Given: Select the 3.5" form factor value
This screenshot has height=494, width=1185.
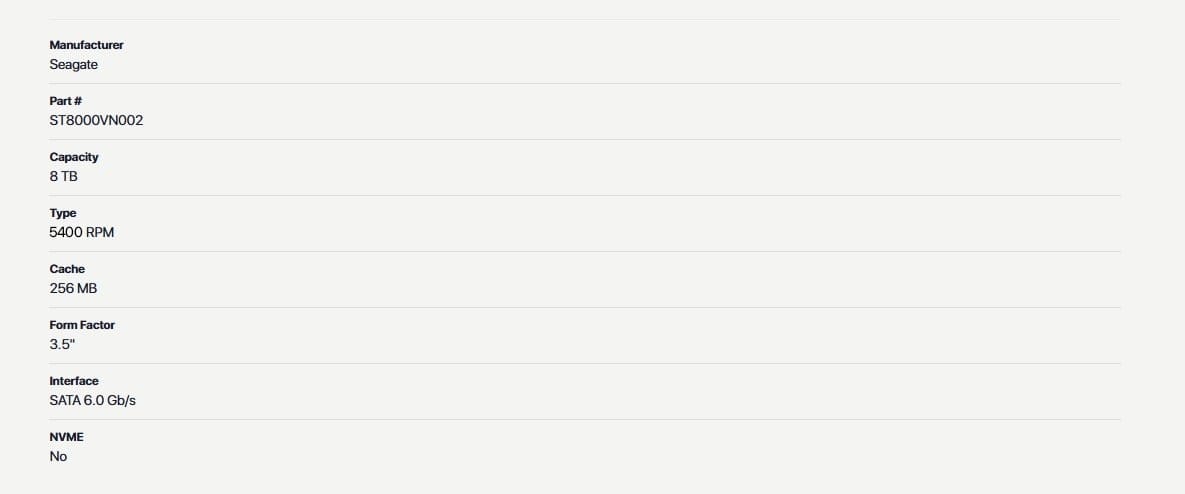Looking at the screenshot, I should 63,344.
